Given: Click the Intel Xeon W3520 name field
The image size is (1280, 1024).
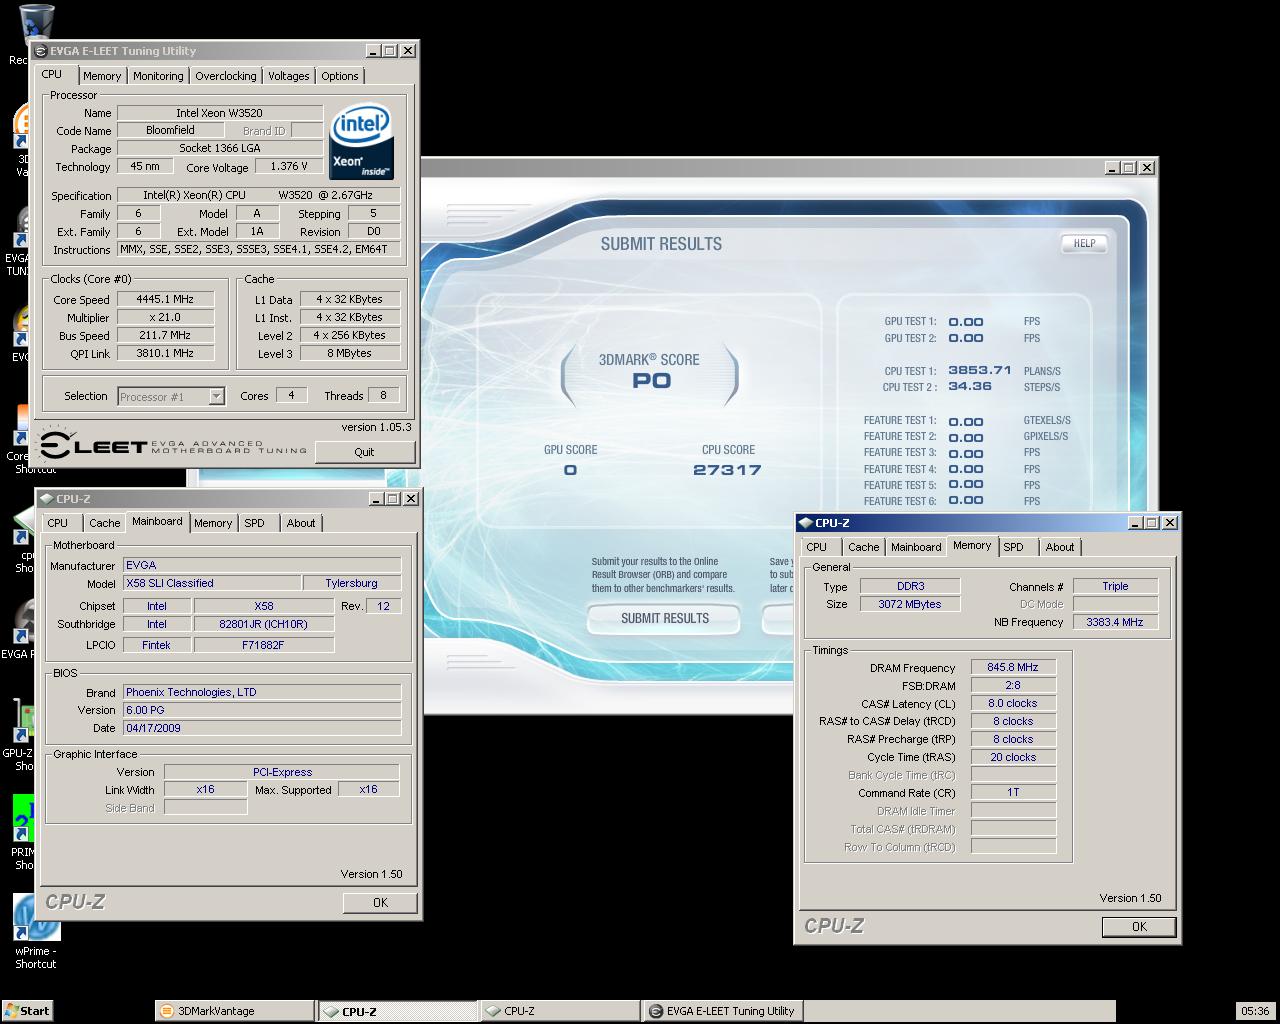Looking at the screenshot, I should pyautogui.click(x=220, y=113).
